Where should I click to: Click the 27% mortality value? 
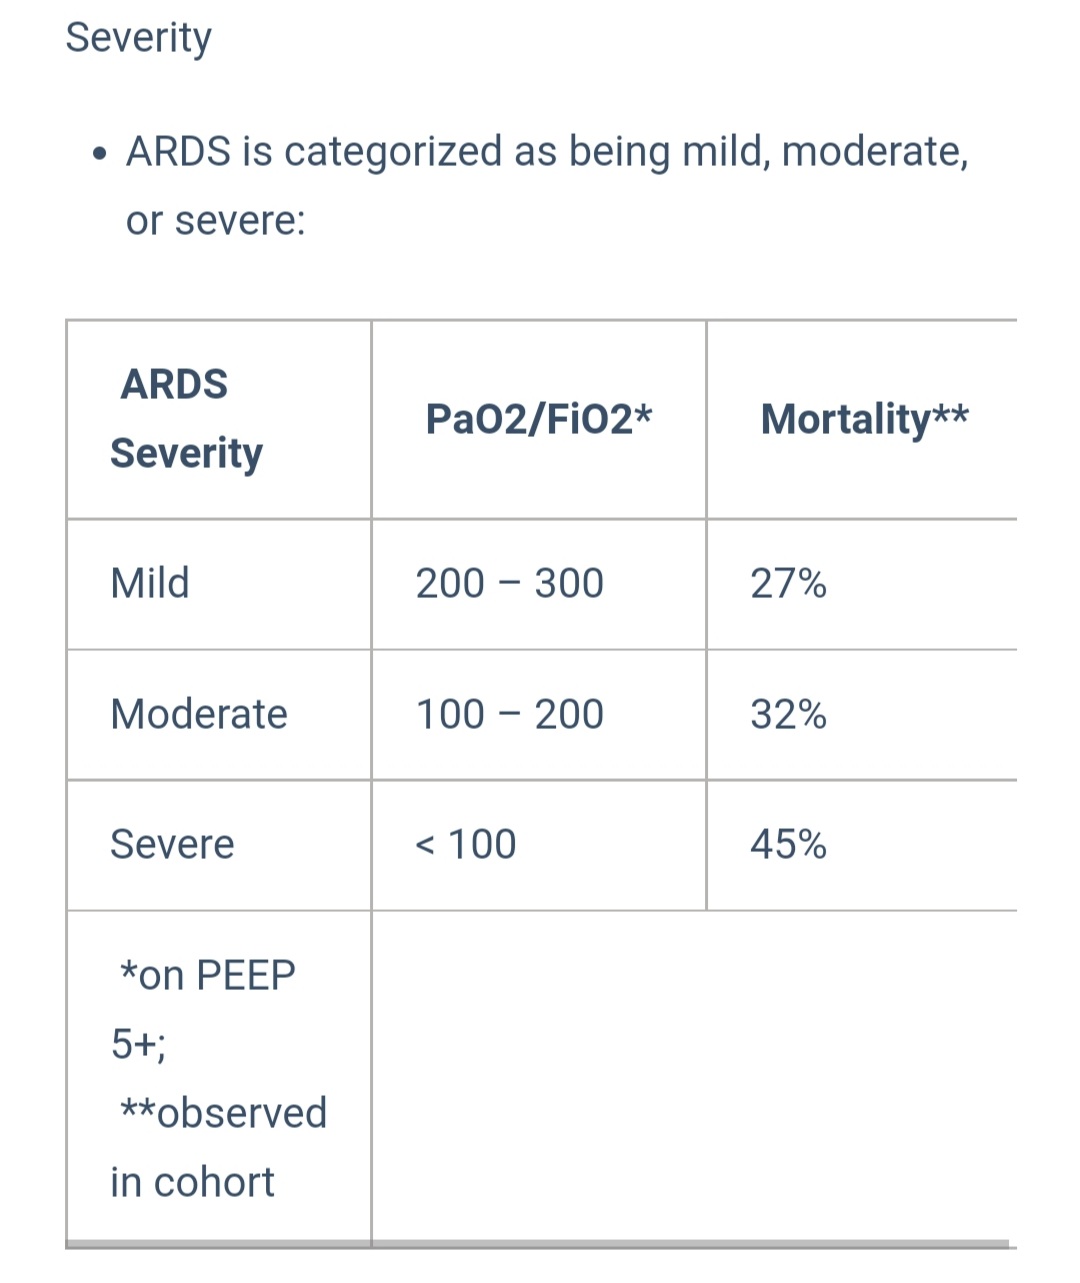coord(788,583)
